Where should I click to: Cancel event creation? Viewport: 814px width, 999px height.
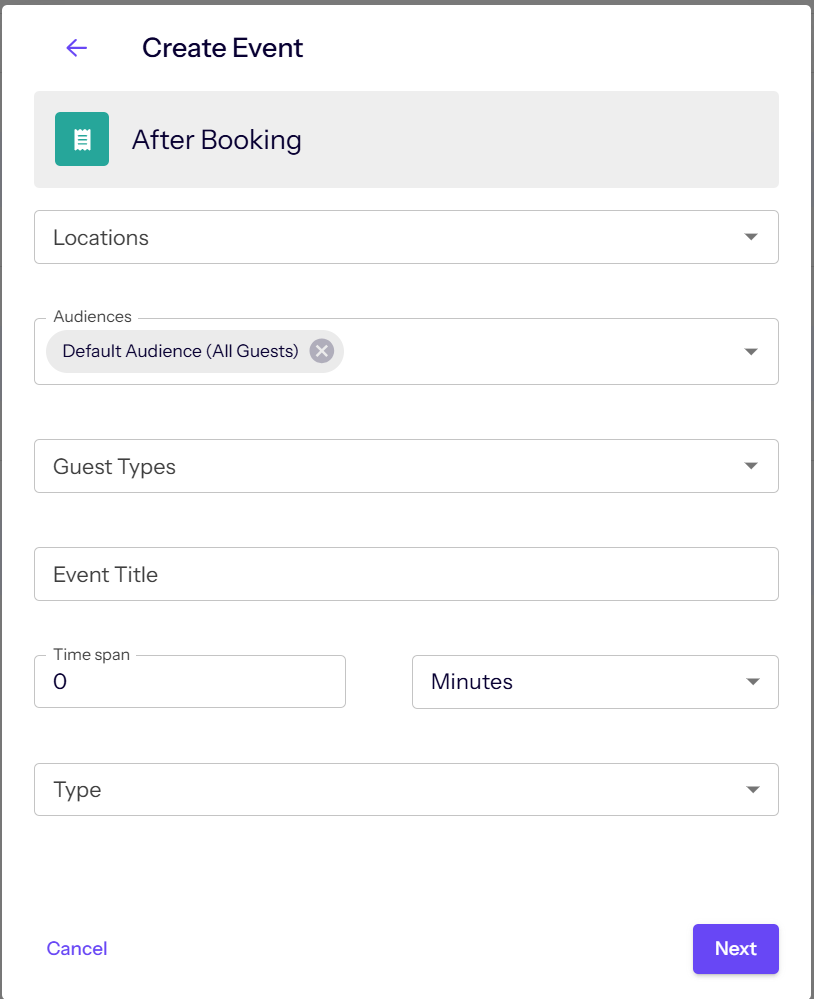click(77, 949)
